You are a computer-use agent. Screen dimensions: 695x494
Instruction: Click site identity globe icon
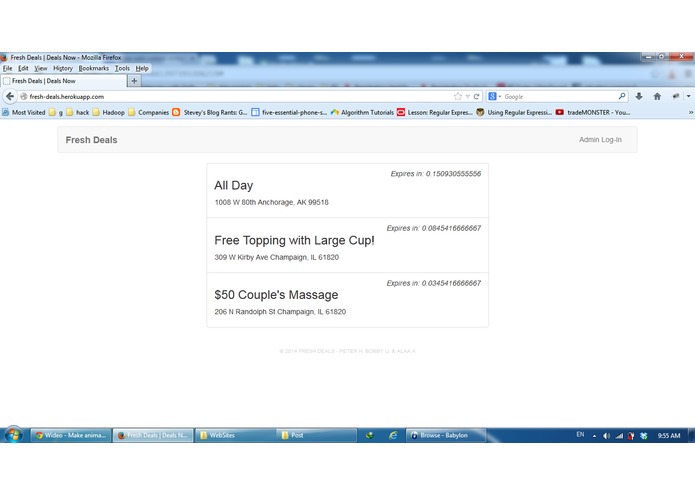(24, 96)
